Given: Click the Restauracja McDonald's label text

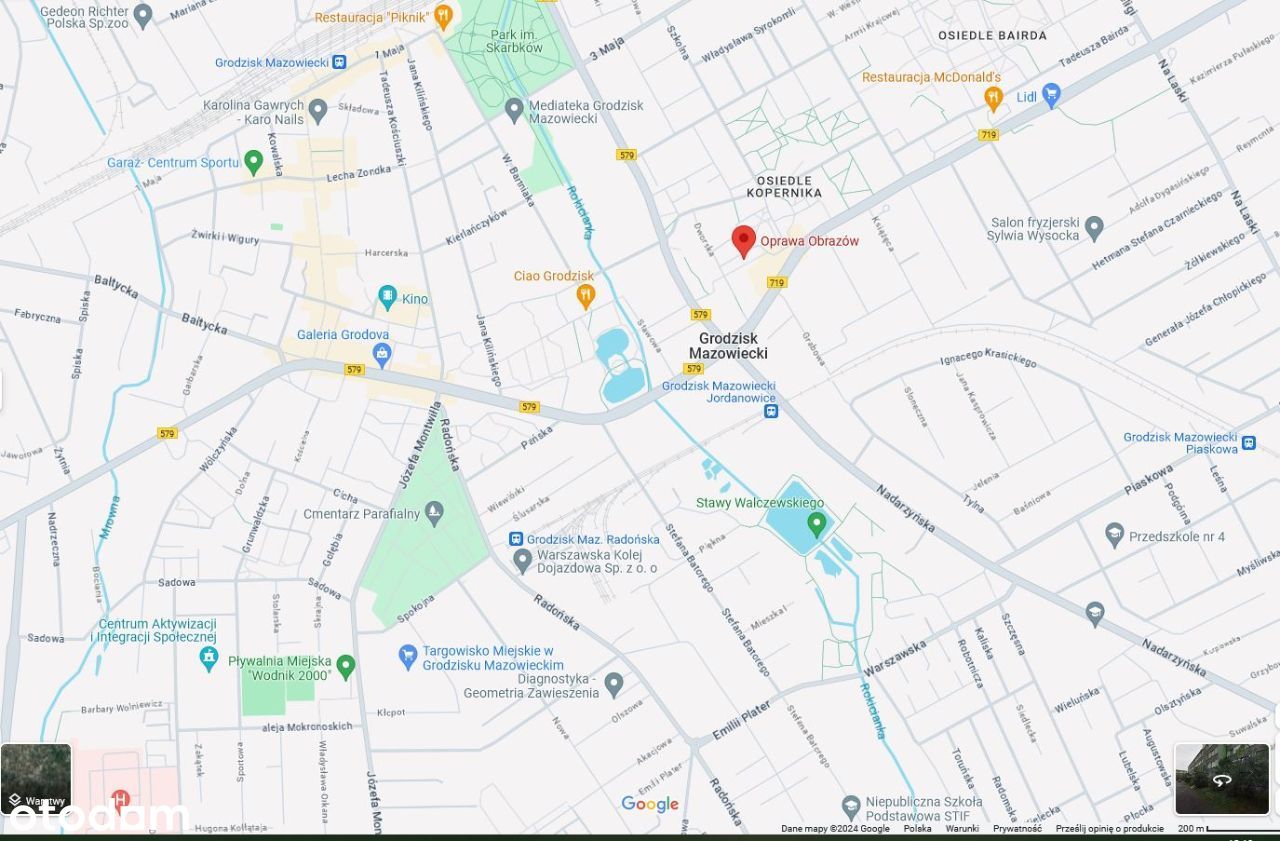Looking at the screenshot, I should pyautogui.click(x=931, y=77).
